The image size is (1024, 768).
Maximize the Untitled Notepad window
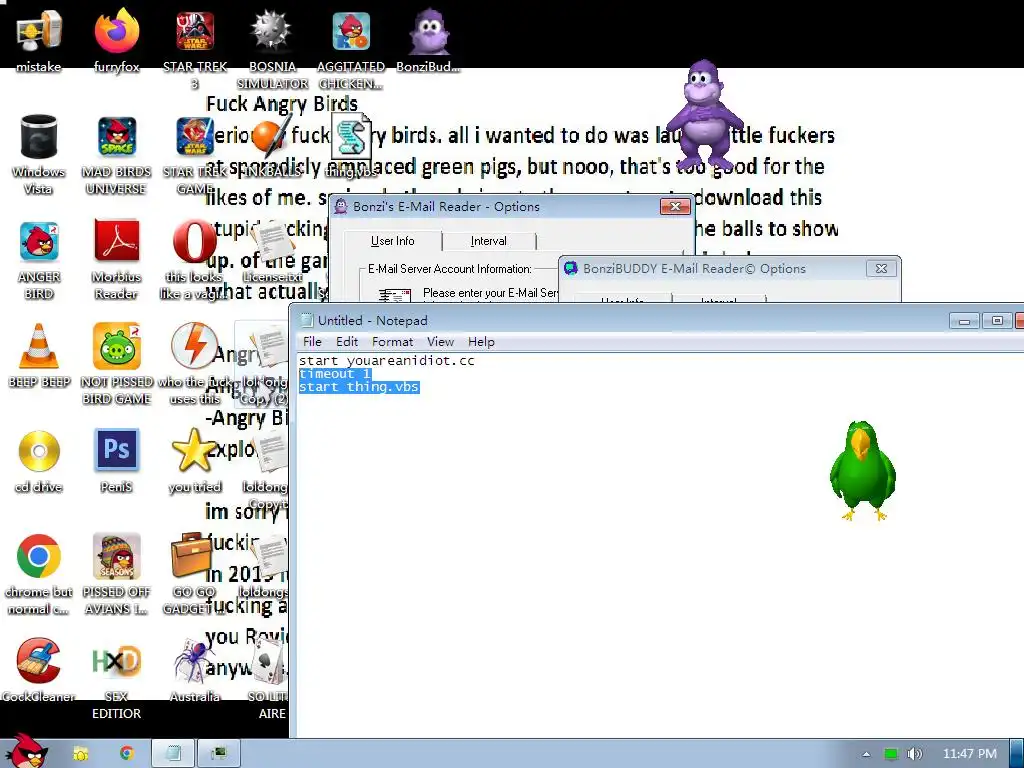[x=997, y=321]
